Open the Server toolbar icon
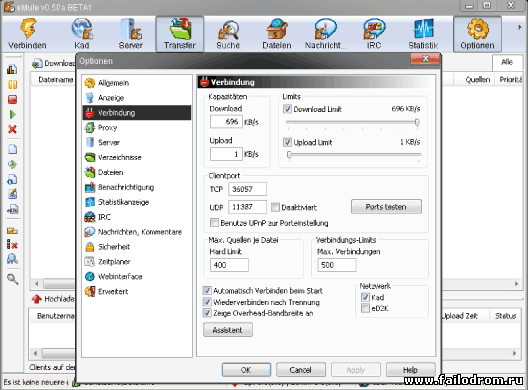The height and width of the screenshot is (390, 528). tap(130, 34)
